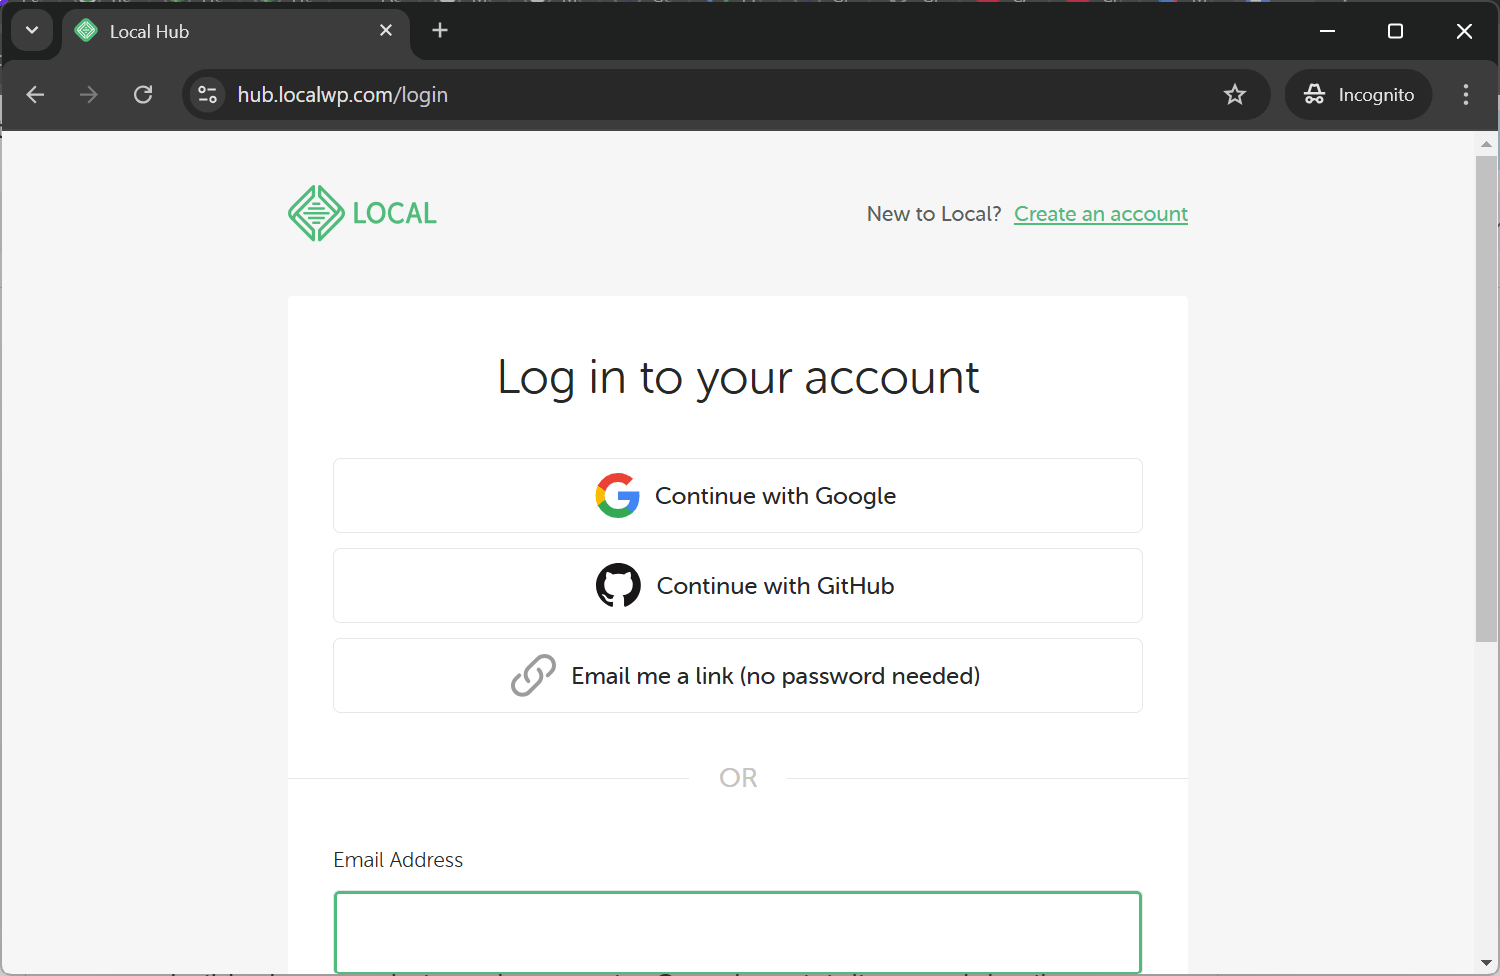Image resolution: width=1500 pixels, height=976 pixels.
Task: Click the chain link icon
Action: point(533,676)
